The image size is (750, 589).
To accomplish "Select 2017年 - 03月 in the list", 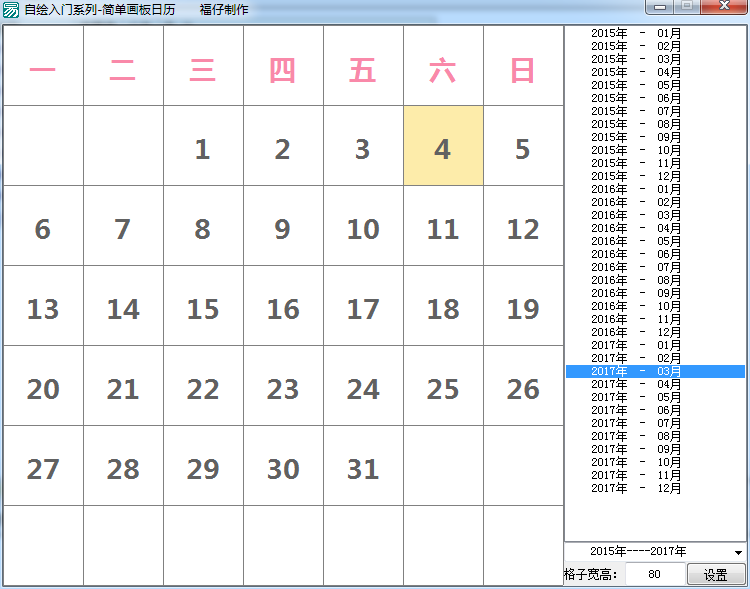I will coord(636,371).
